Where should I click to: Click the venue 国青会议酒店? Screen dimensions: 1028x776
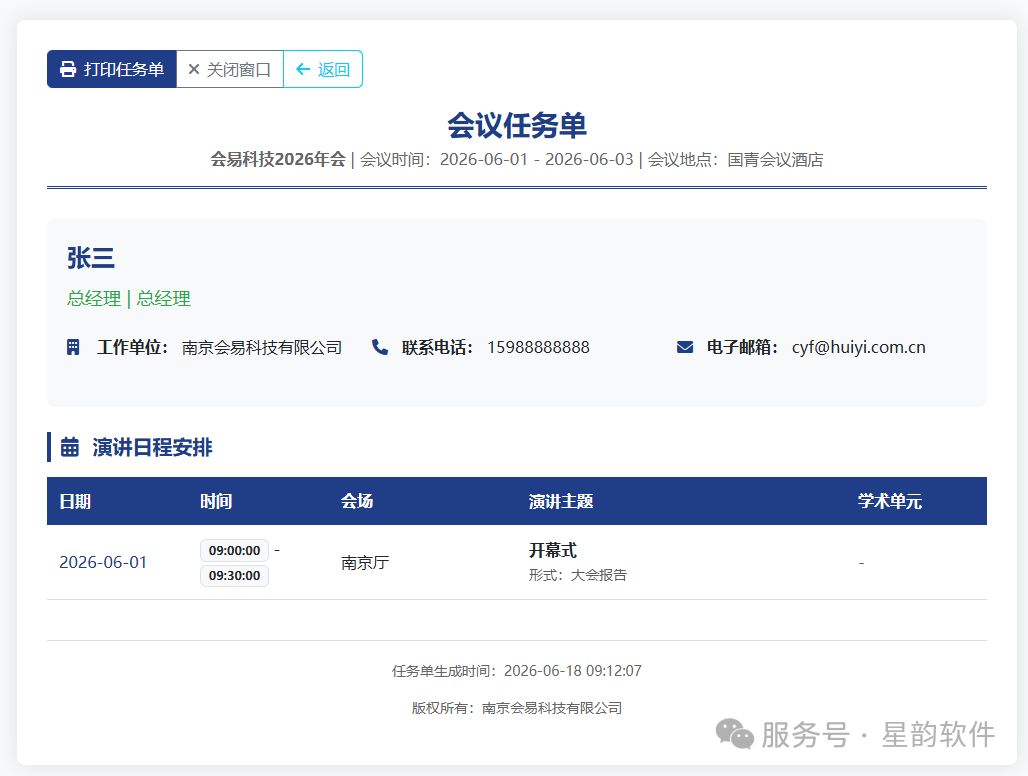point(775,159)
